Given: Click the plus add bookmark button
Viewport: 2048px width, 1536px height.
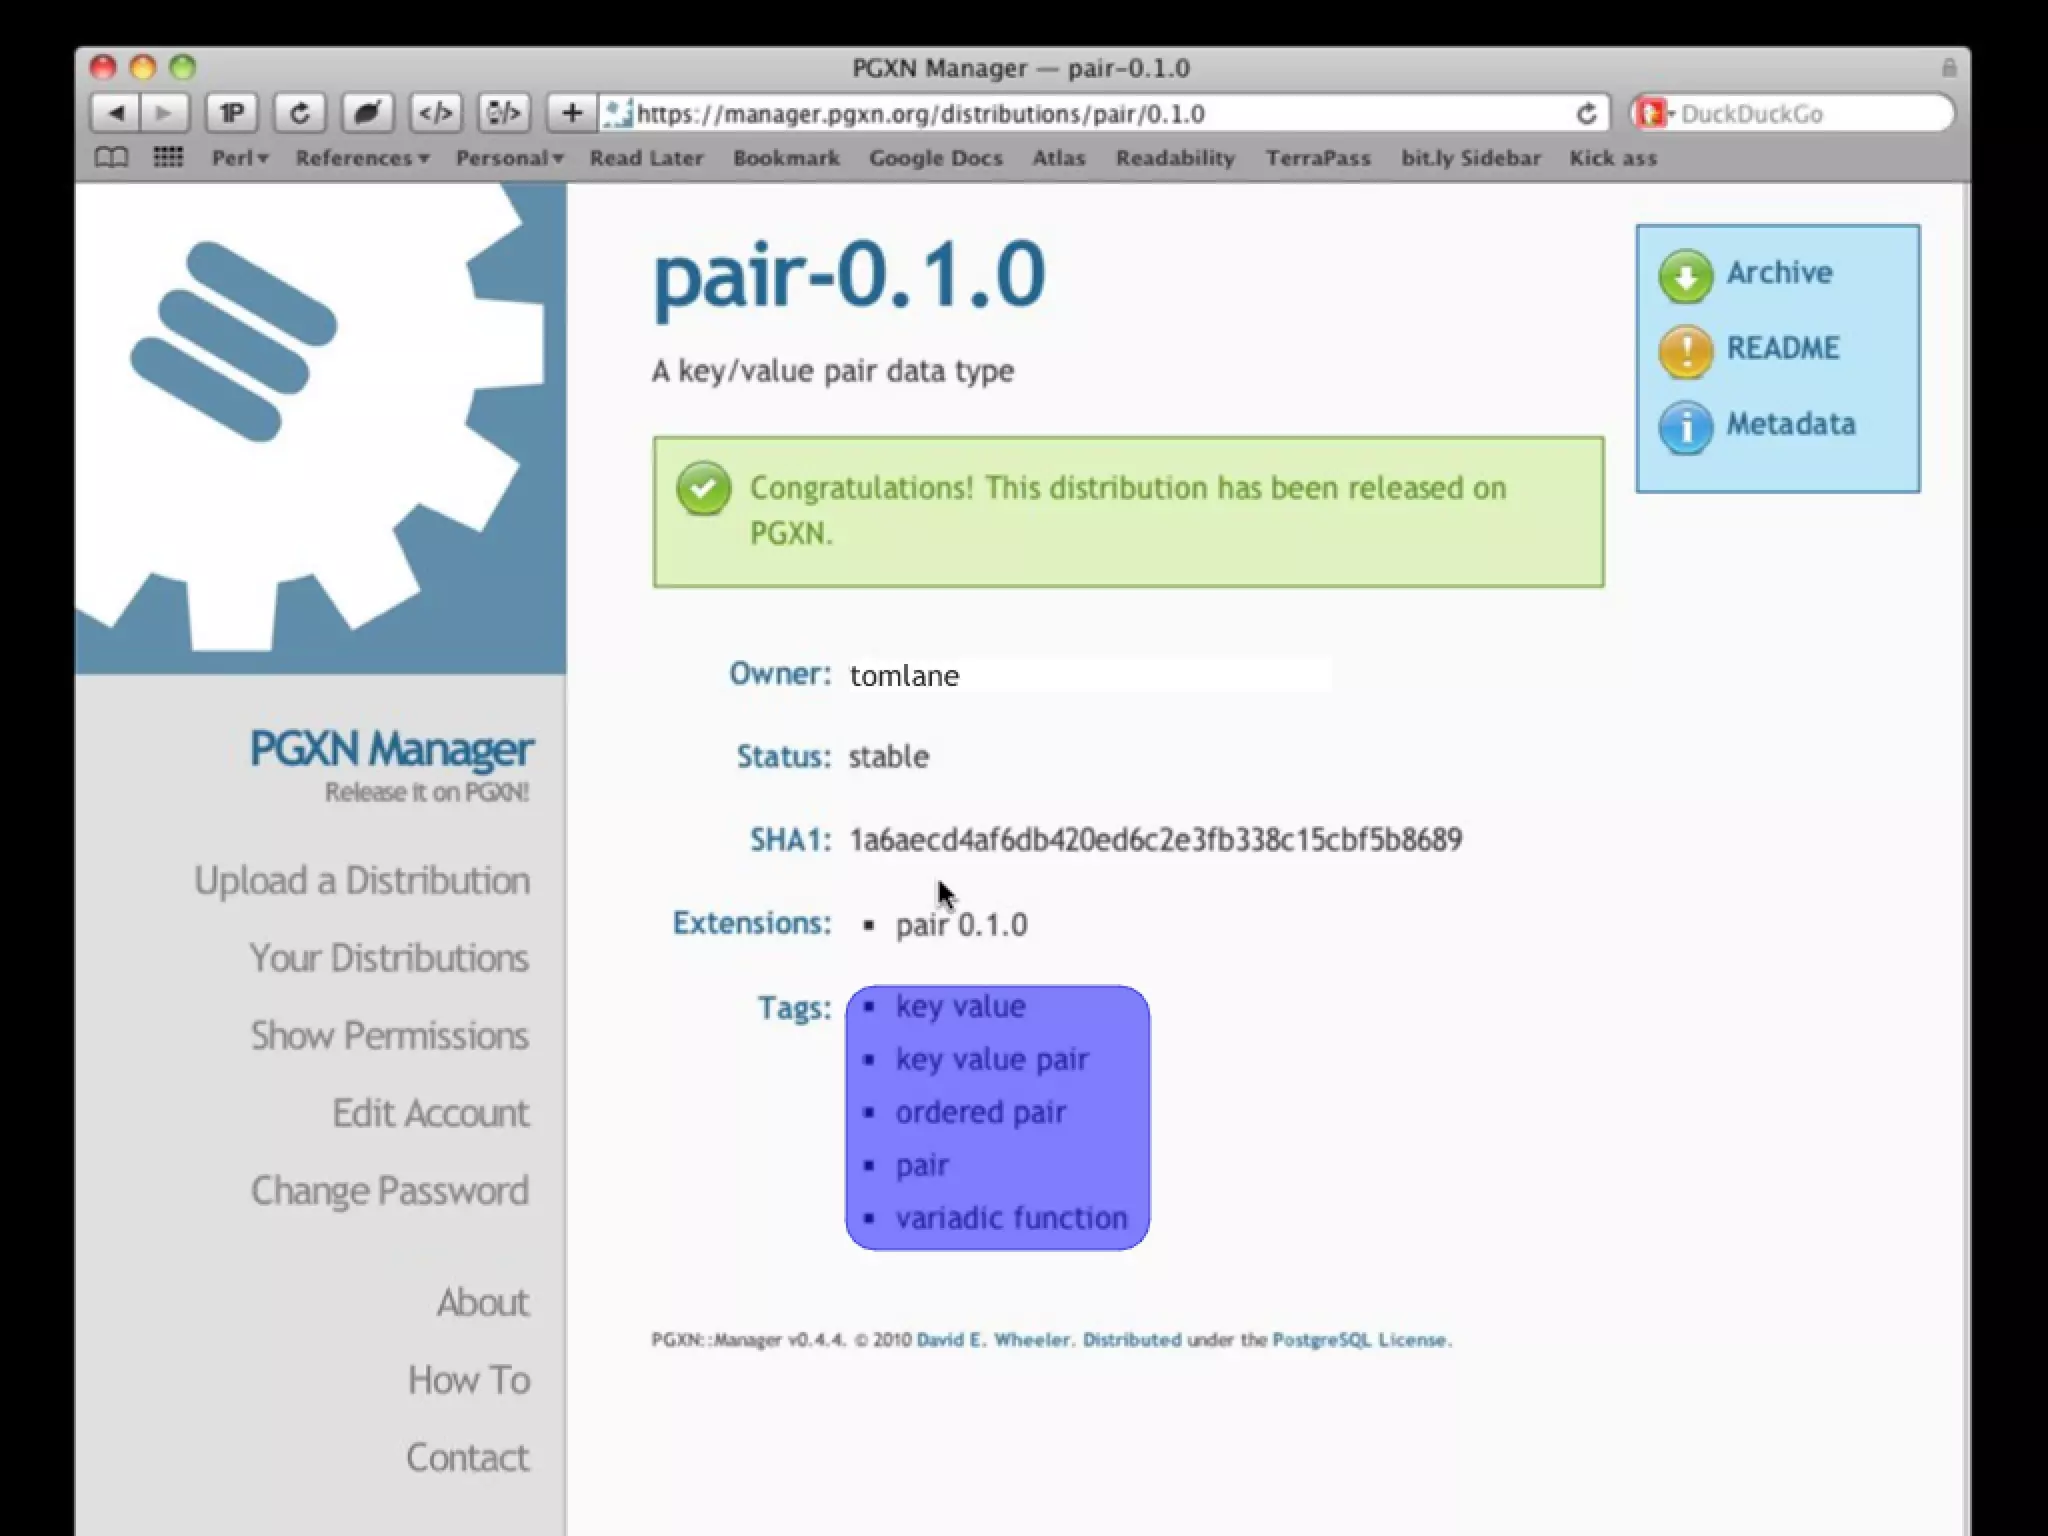Looking at the screenshot, I should (572, 113).
